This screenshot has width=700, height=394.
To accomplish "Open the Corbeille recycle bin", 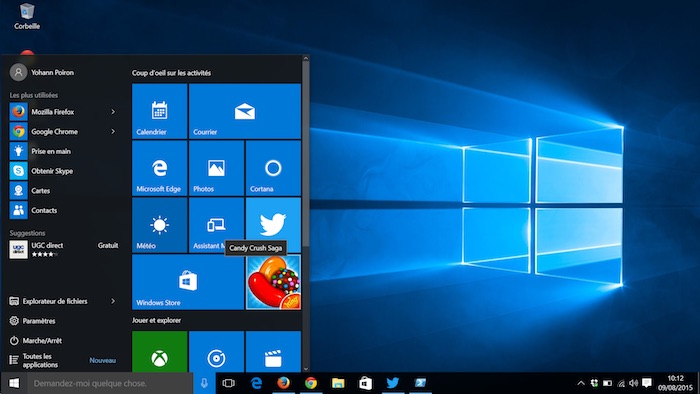I will click(x=27, y=16).
